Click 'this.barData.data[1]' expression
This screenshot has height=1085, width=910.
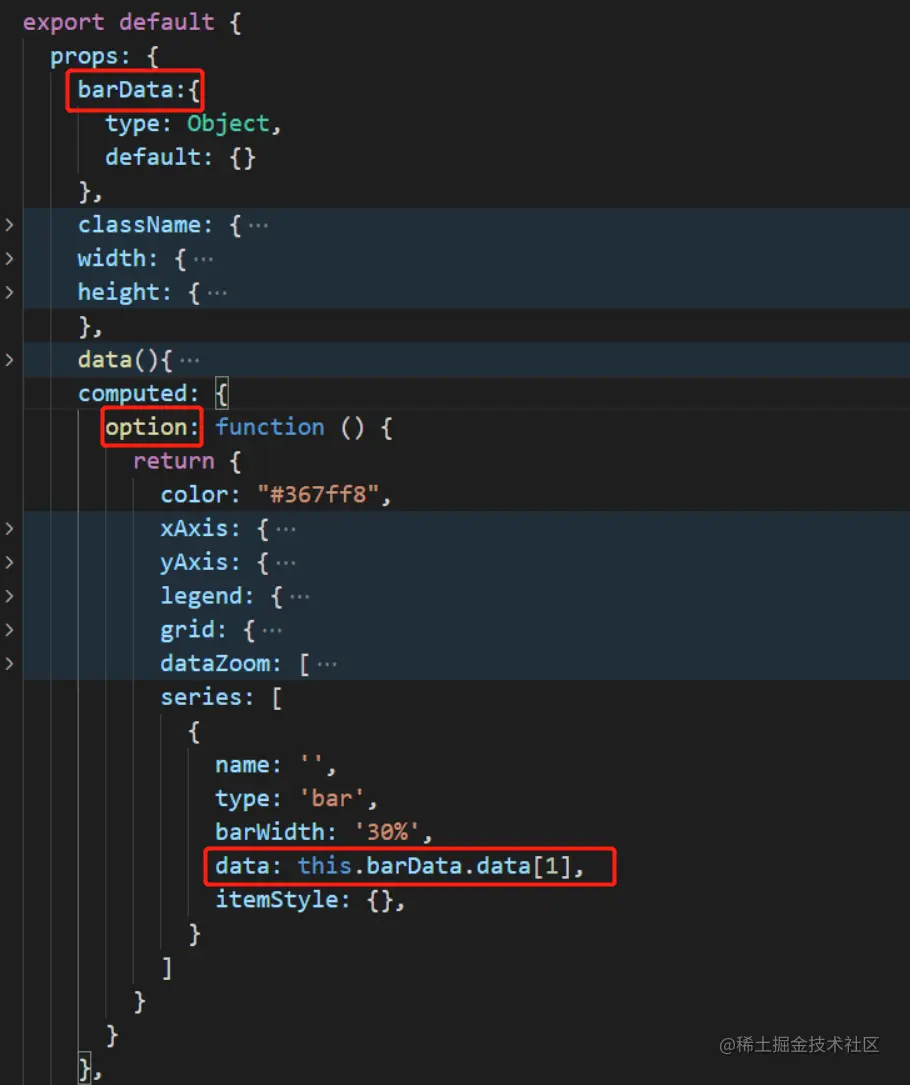click(x=435, y=866)
